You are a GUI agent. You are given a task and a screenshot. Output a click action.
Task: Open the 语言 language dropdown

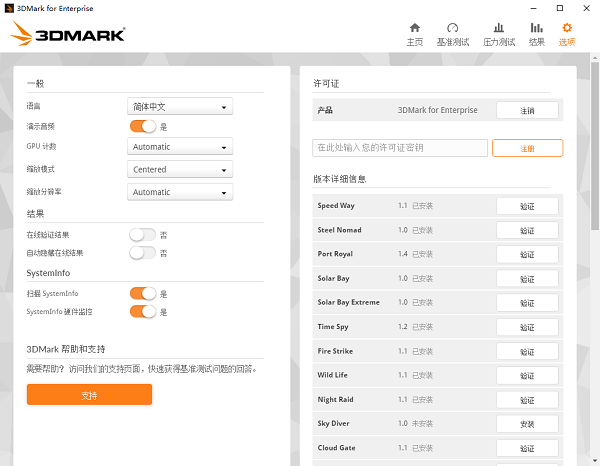coord(180,106)
